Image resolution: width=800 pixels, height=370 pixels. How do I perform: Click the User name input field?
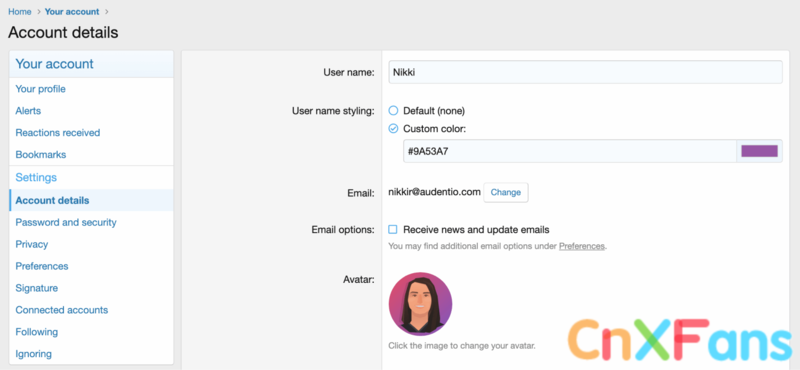click(x=585, y=72)
